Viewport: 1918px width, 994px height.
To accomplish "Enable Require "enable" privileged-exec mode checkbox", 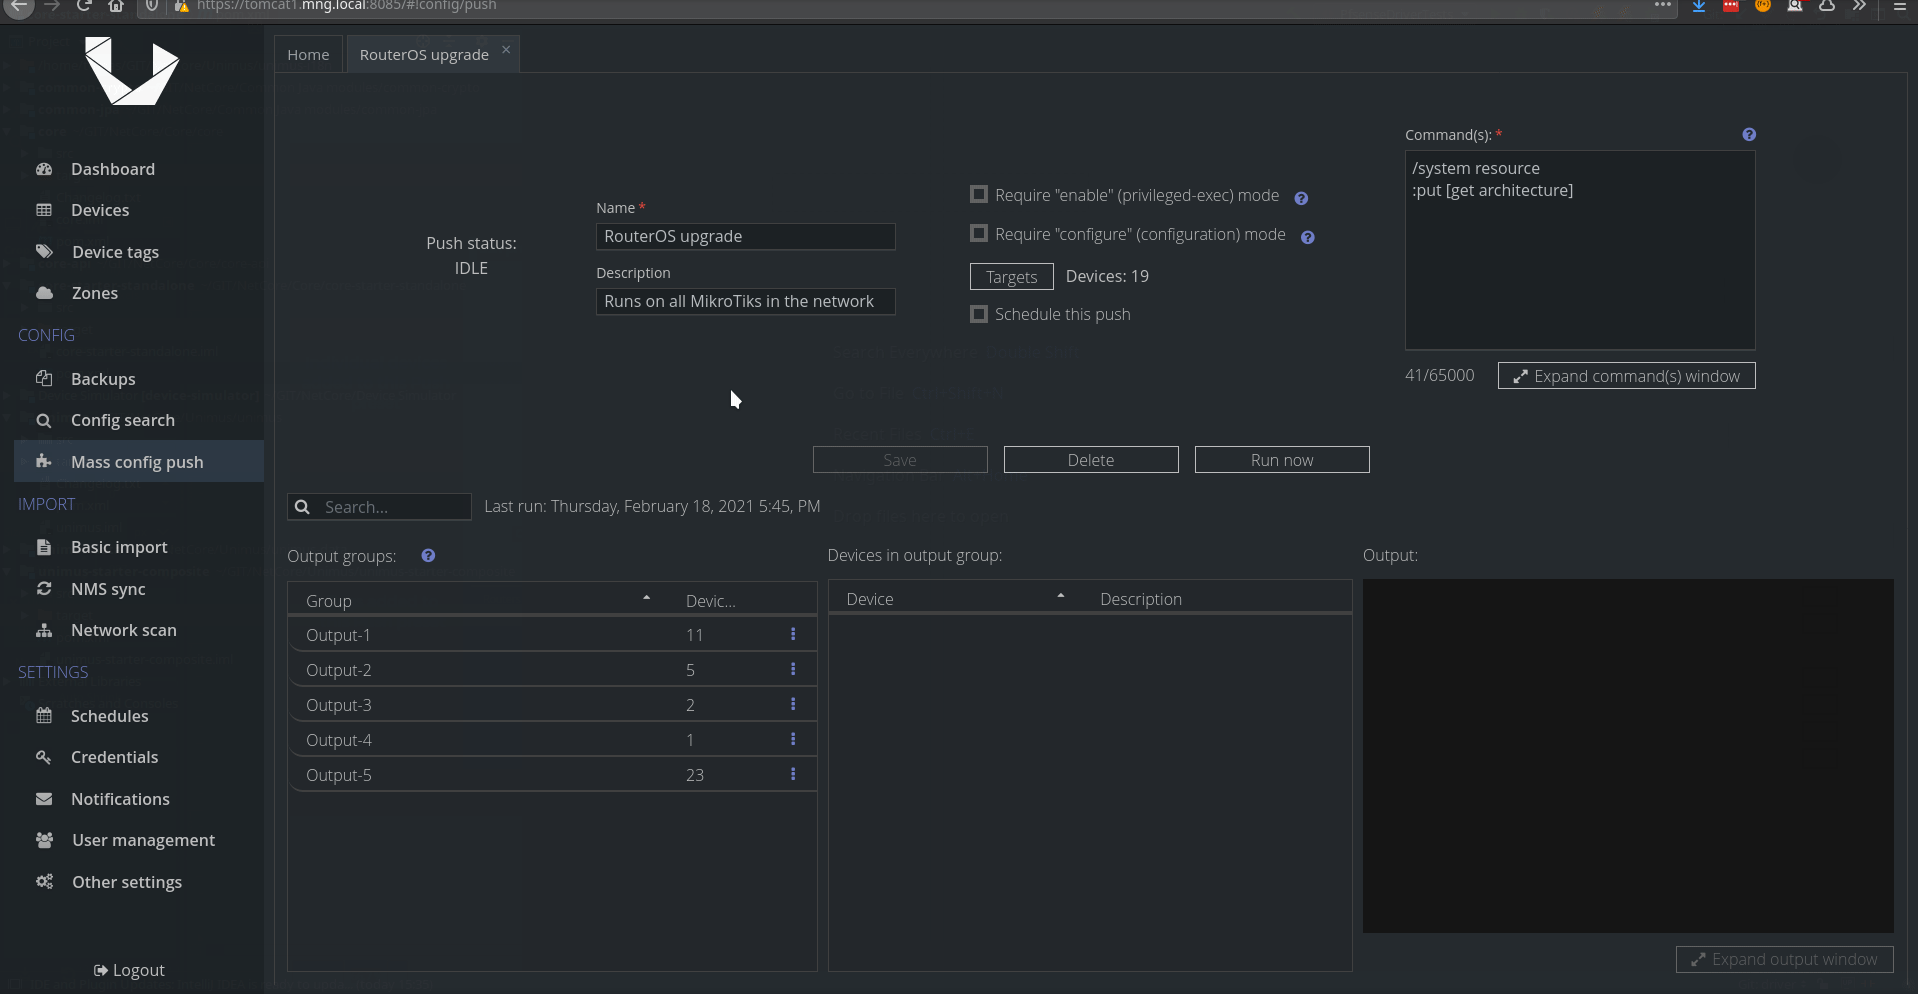I will (979, 195).
